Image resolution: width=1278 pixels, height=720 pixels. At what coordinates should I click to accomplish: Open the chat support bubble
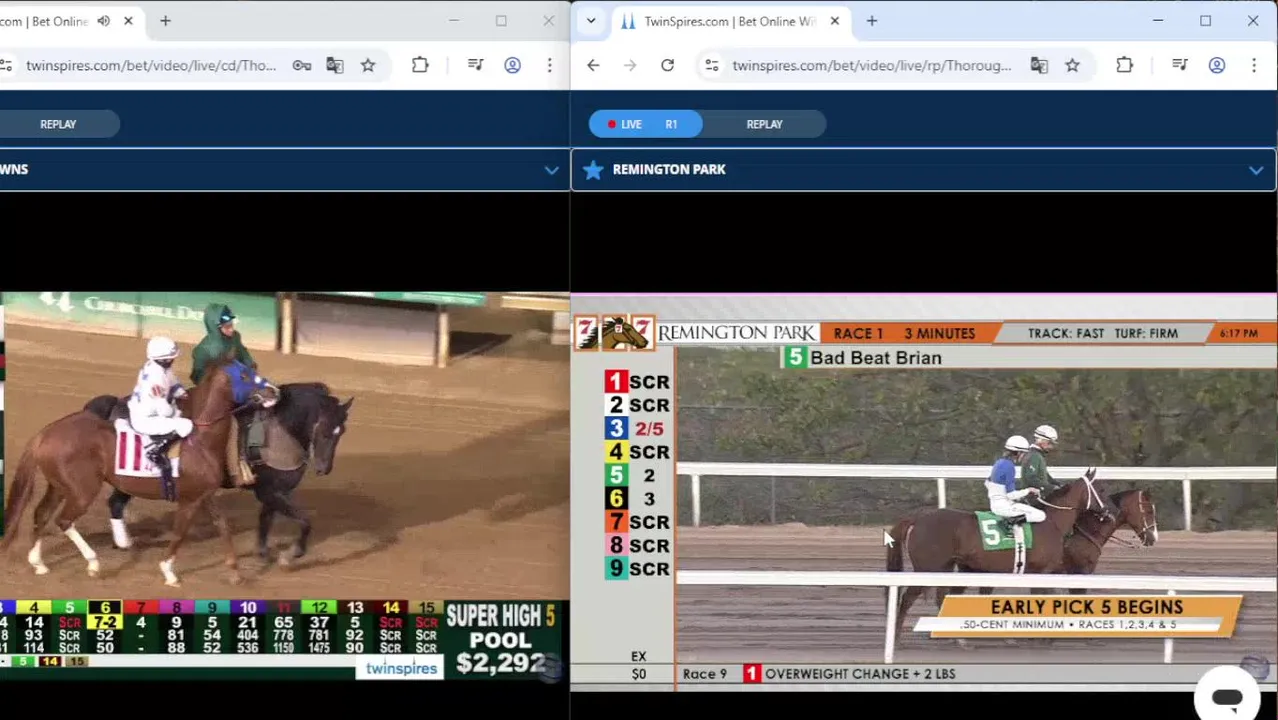1227,697
